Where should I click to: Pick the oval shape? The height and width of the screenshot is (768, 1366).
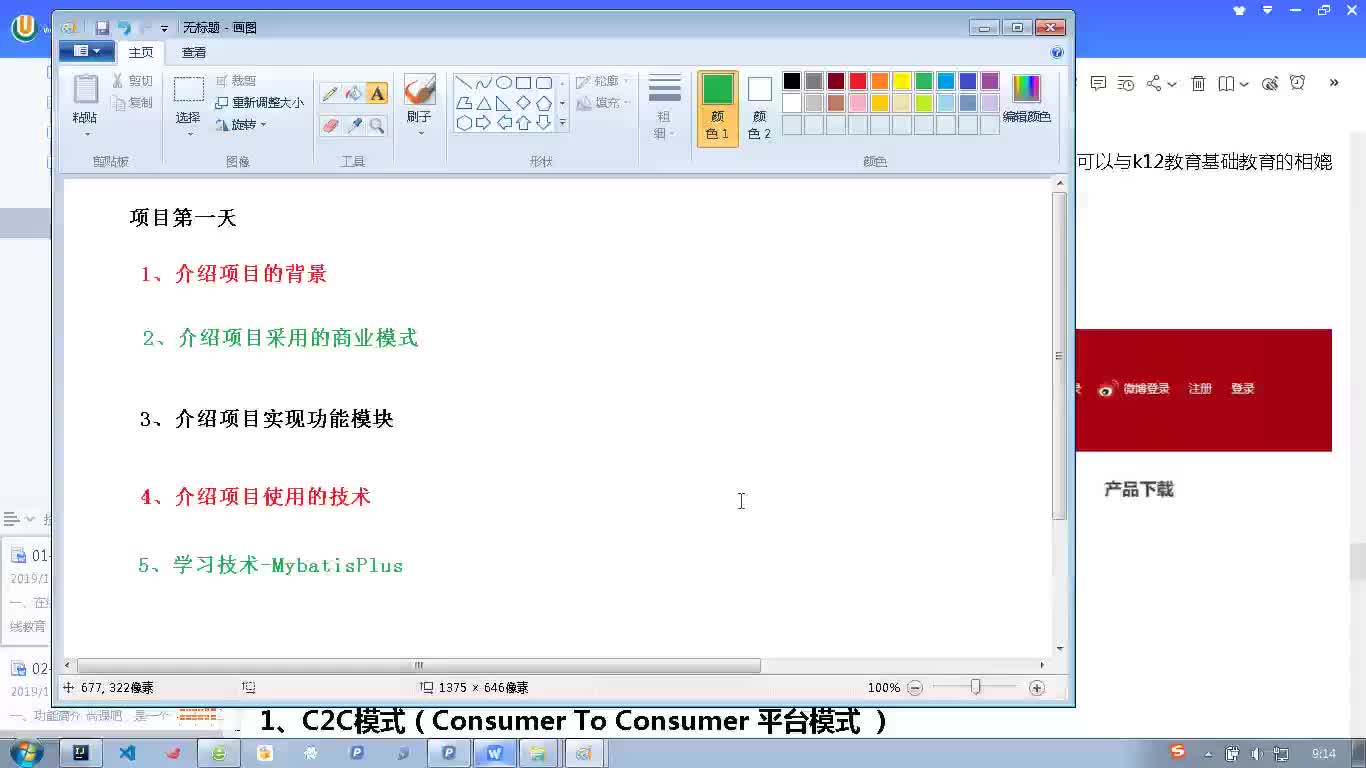(504, 83)
